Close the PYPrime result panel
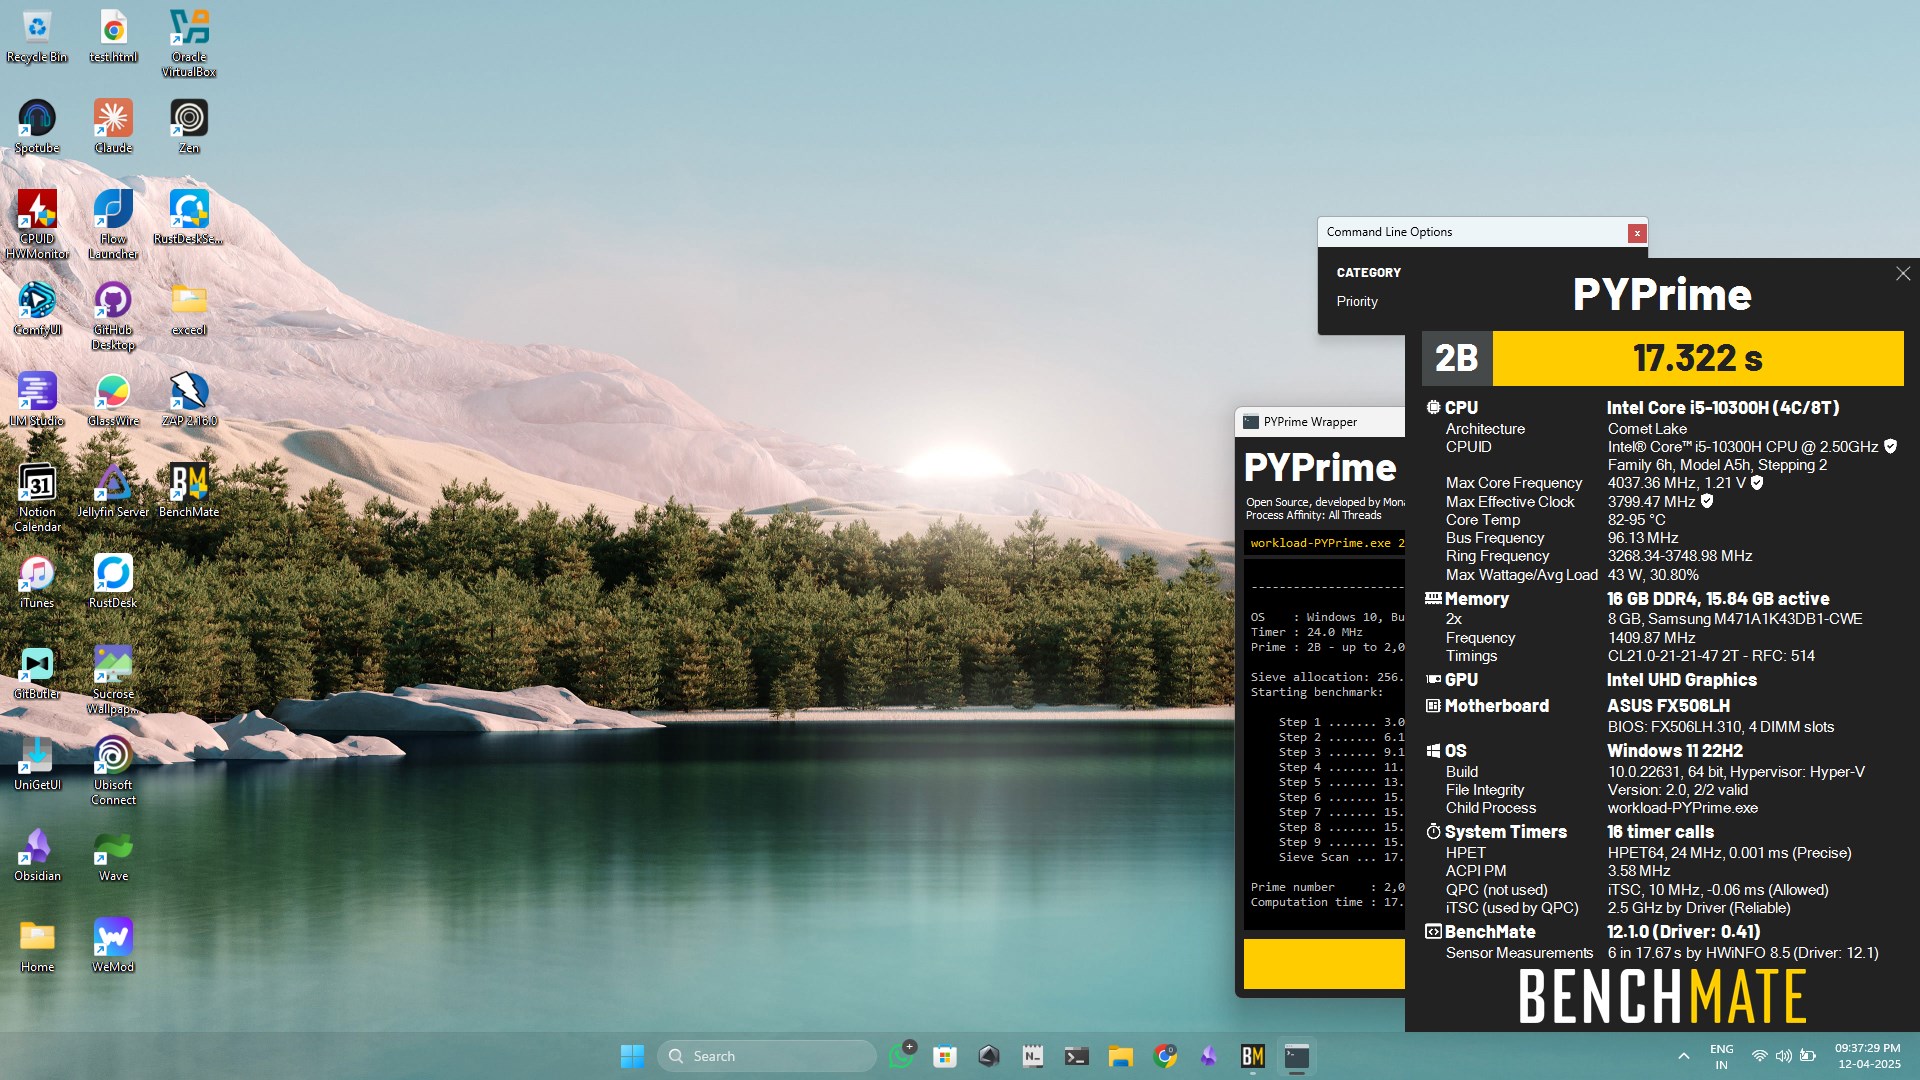Image resolution: width=1920 pixels, height=1080 pixels. coord(1902,274)
